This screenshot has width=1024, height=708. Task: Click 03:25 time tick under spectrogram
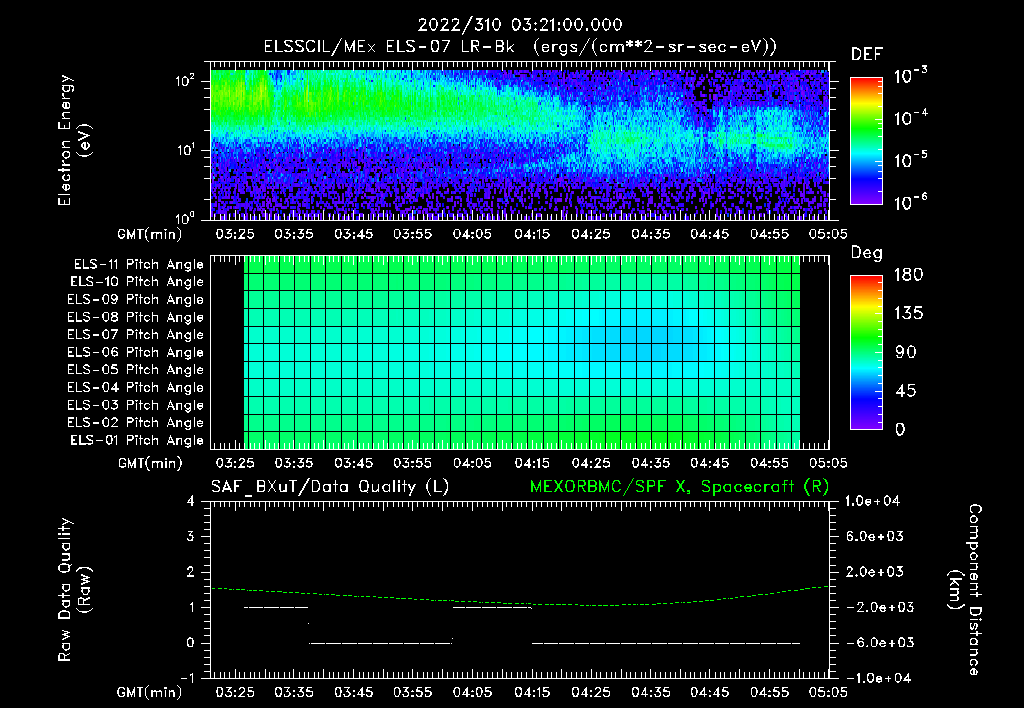[234, 234]
